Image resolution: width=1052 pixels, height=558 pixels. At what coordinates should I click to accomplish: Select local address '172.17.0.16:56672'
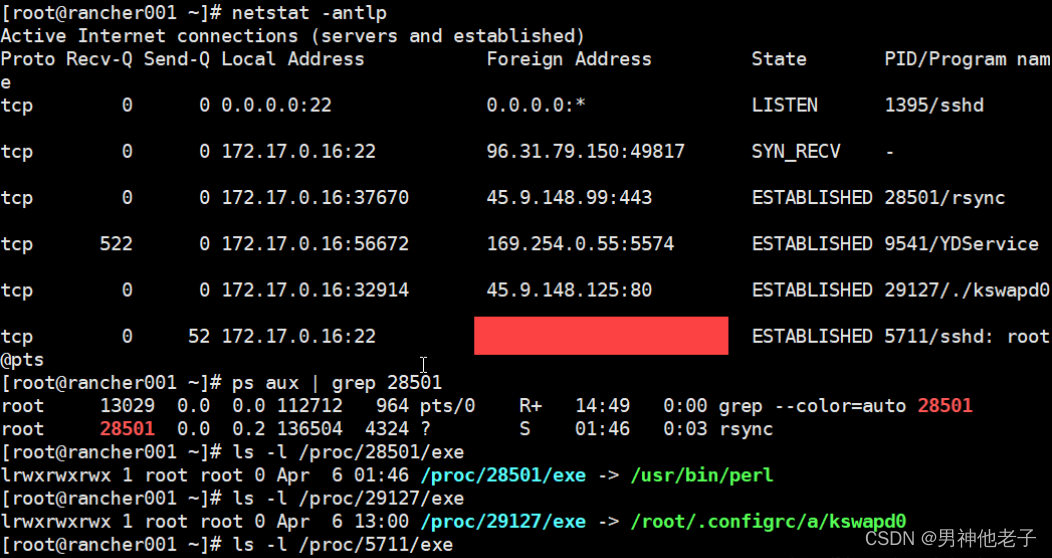pyautogui.click(x=315, y=244)
